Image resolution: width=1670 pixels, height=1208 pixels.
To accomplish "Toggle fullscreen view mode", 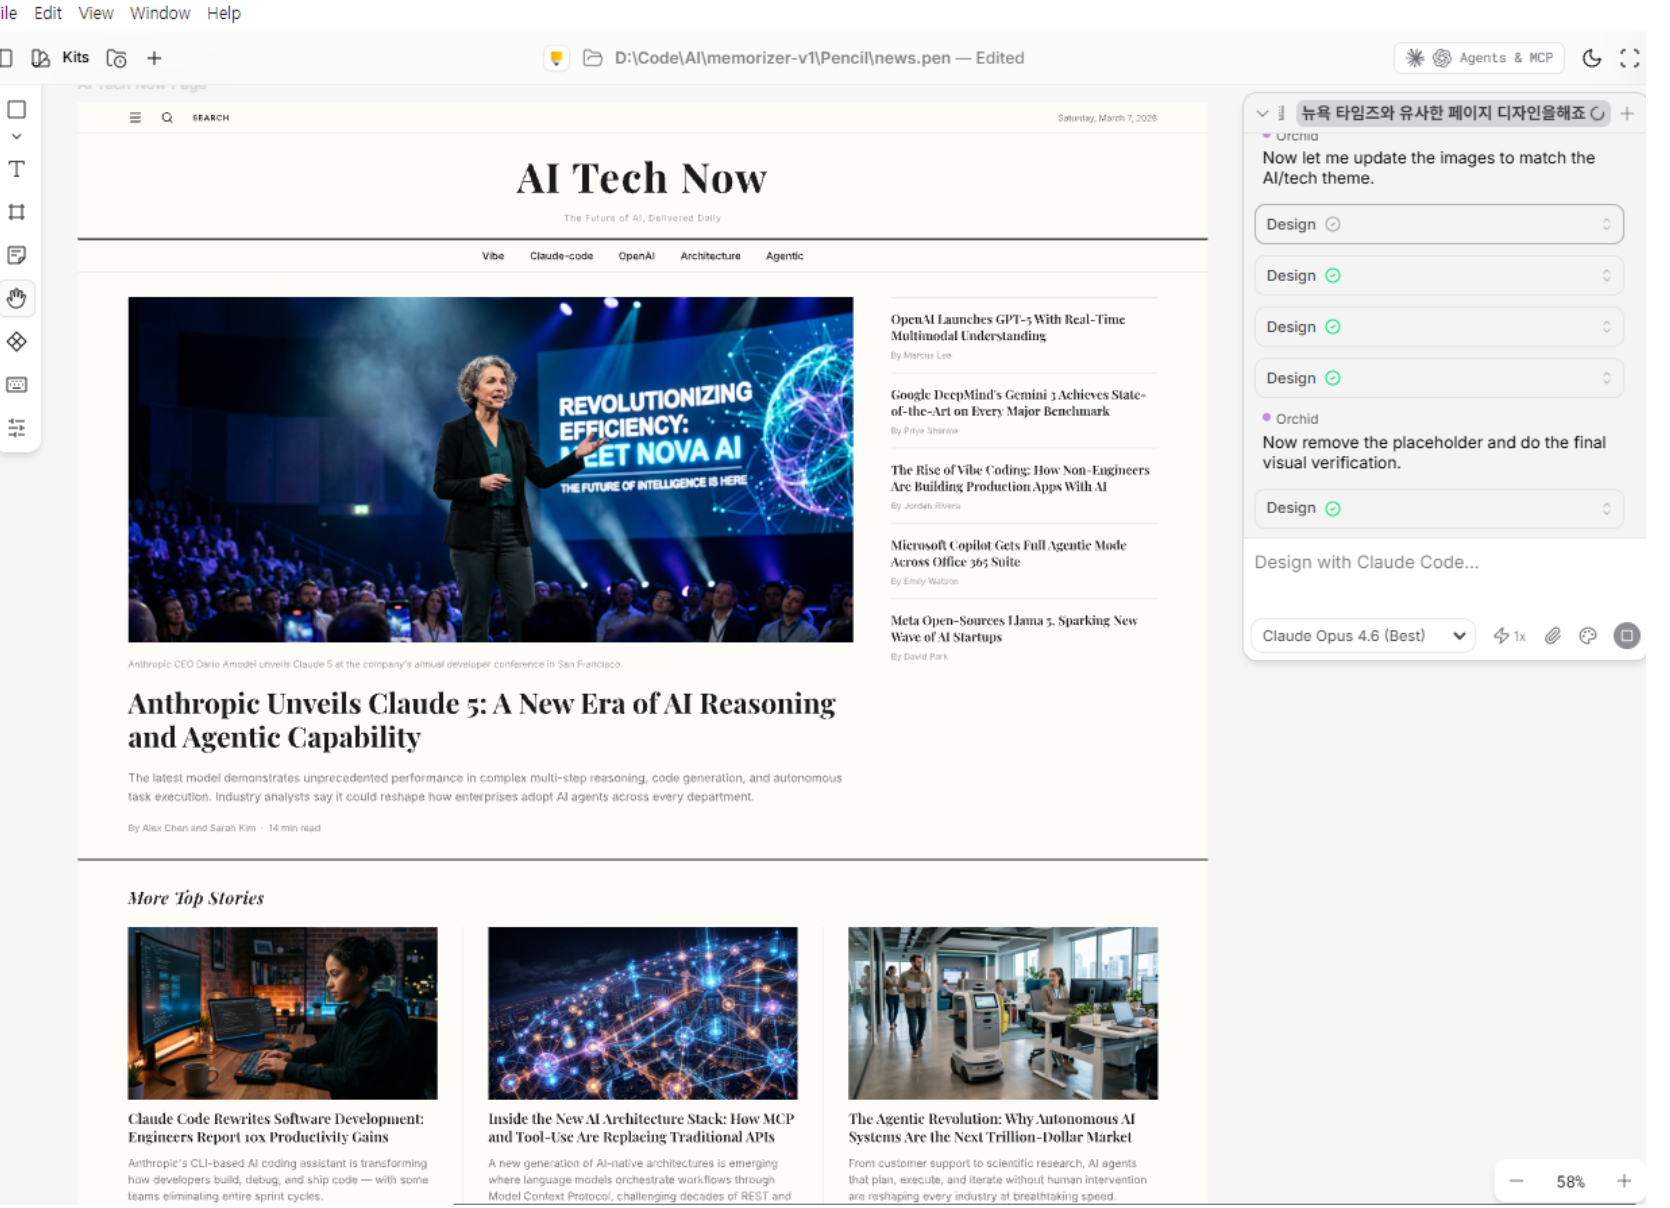I will coord(1630,58).
